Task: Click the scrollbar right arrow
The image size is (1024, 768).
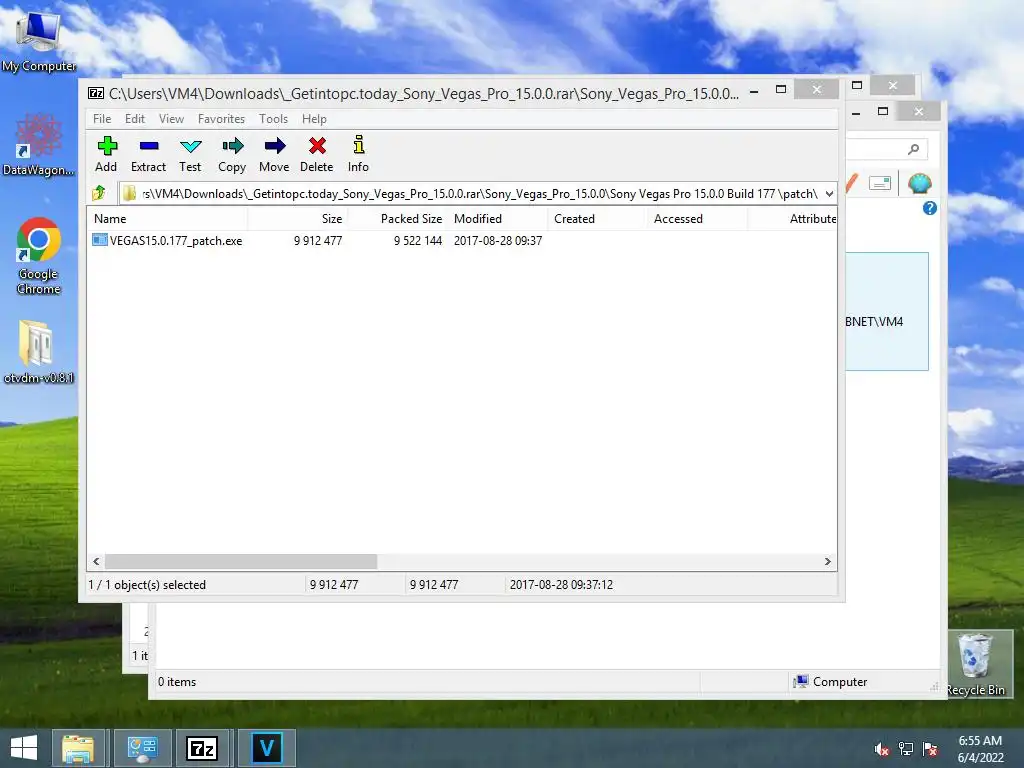Action: tap(827, 562)
